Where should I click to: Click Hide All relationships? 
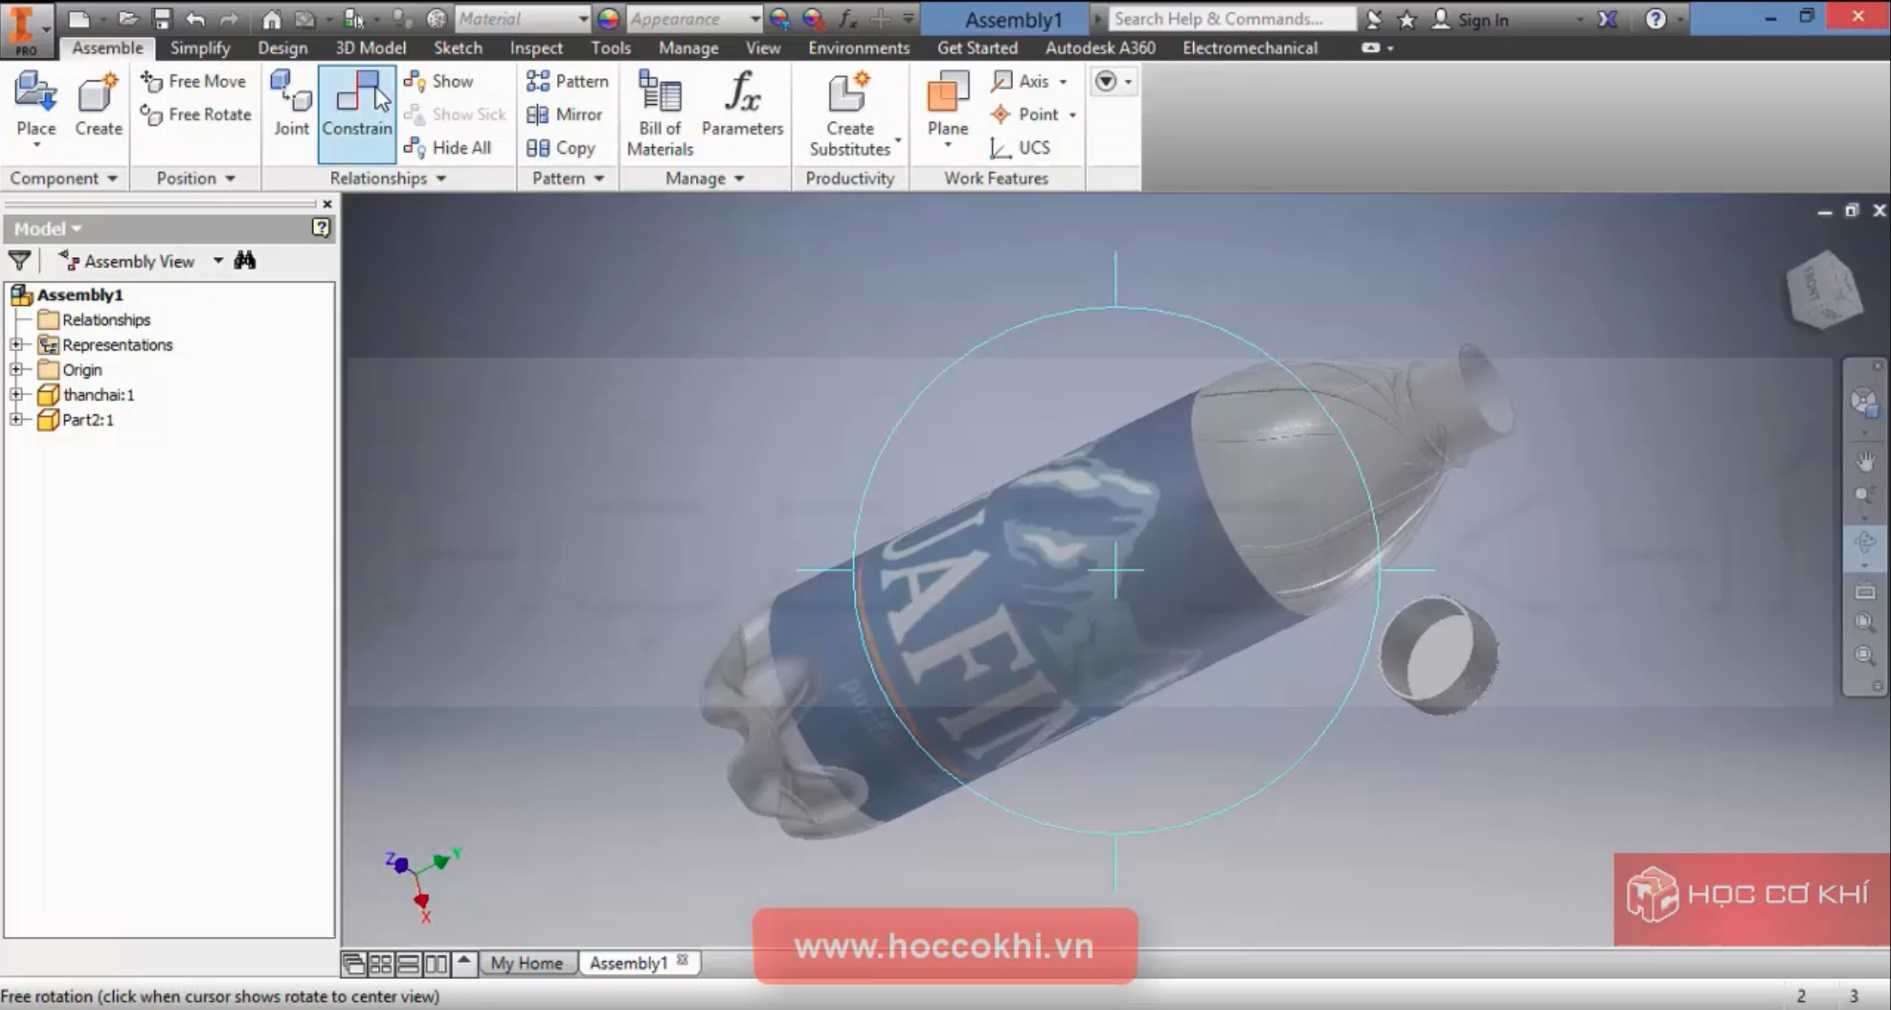448,148
